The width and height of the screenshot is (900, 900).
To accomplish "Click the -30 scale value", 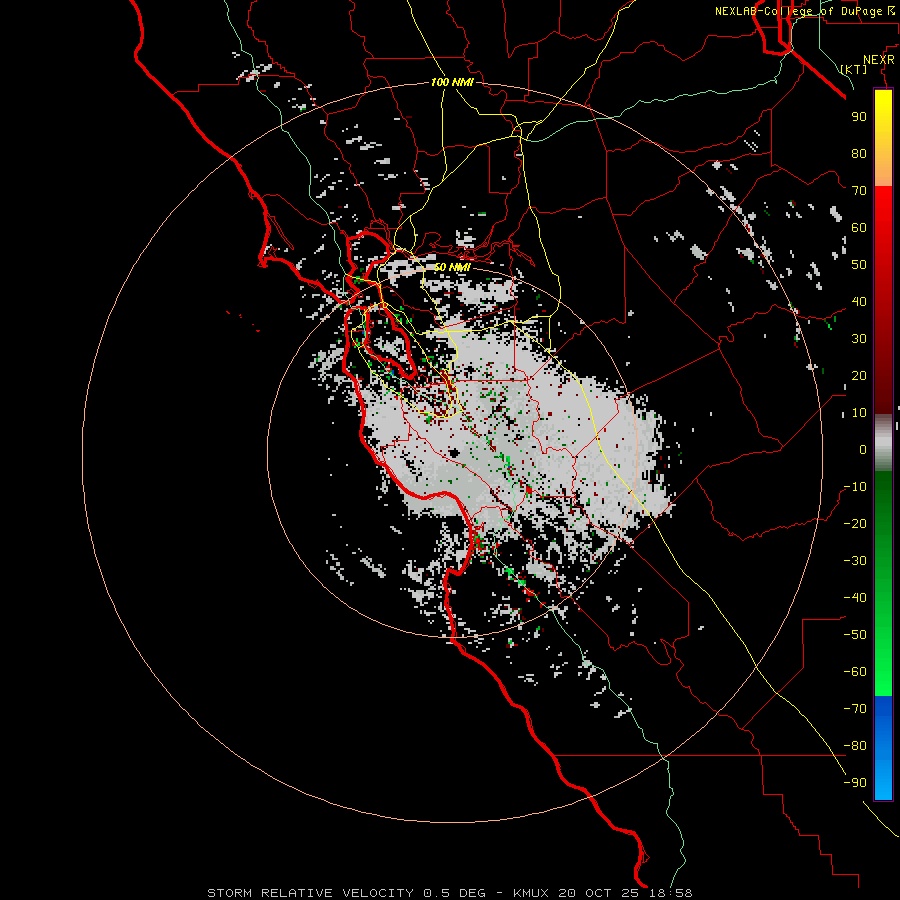I will 855,561.
